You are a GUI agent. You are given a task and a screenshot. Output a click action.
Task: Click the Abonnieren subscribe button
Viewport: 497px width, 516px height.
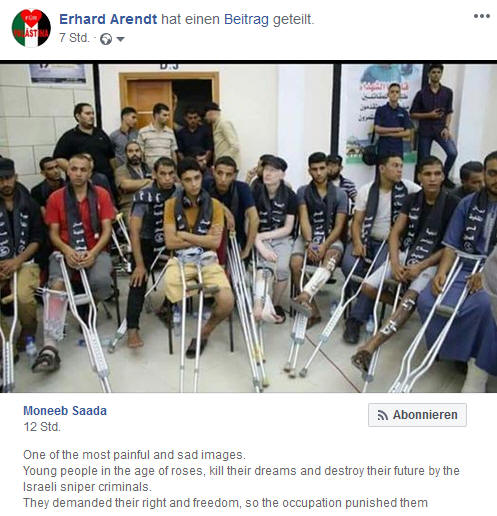417,415
